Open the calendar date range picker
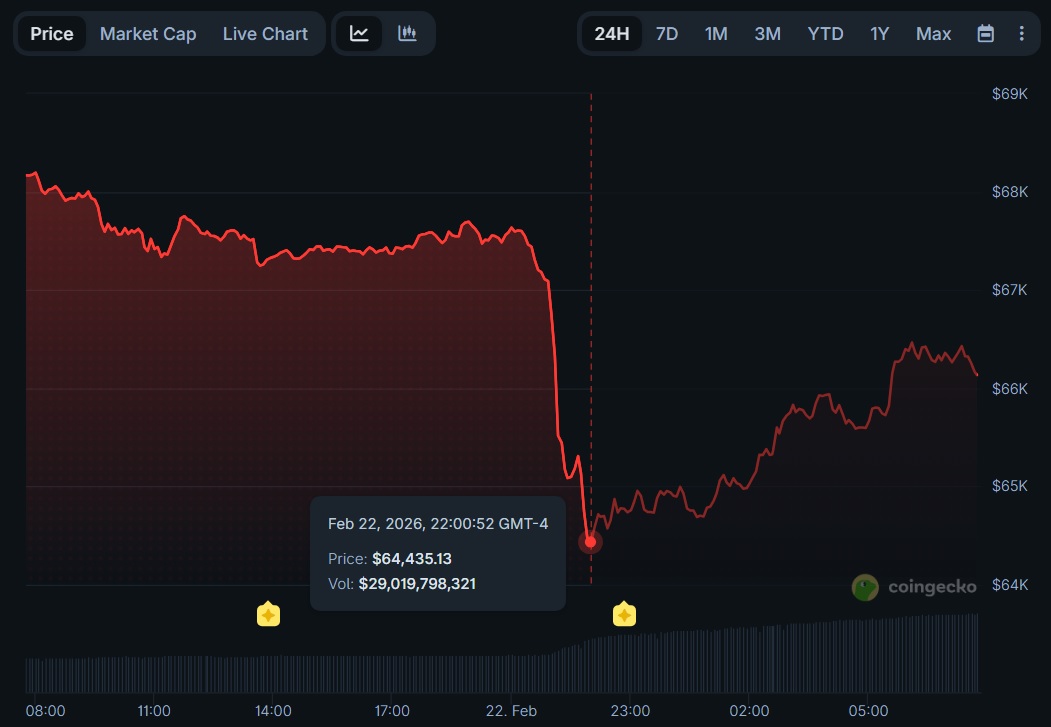 pos(985,33)
